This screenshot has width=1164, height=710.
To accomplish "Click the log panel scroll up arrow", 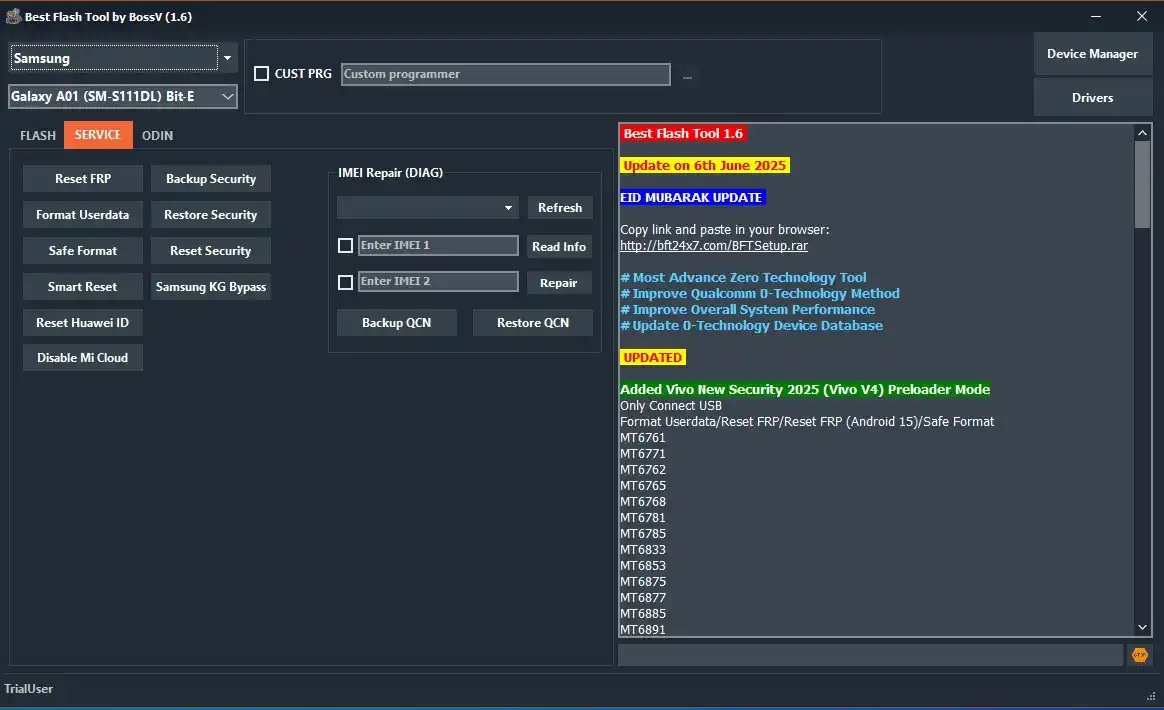I will tap(1142, 133).
